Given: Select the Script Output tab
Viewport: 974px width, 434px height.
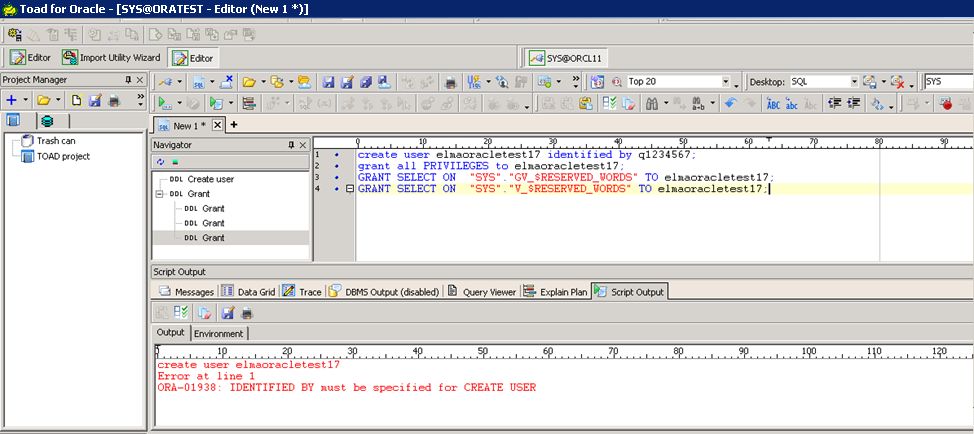Looking at the screenshot, I should [x=630, y=292].
